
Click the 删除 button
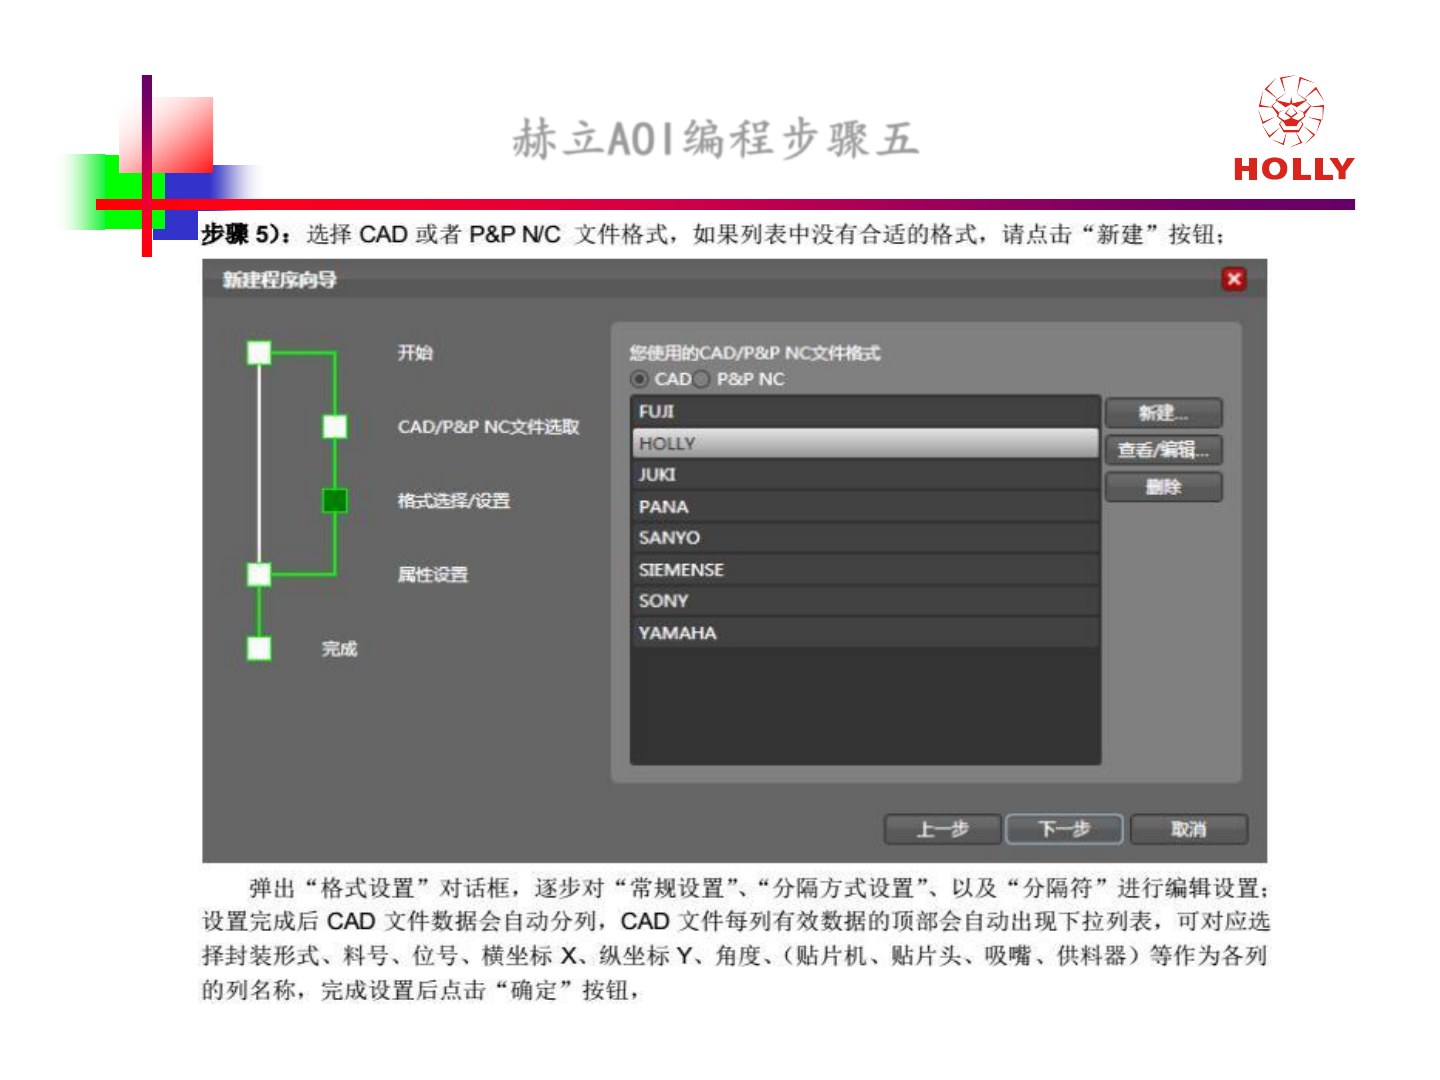coord(1163,487)
